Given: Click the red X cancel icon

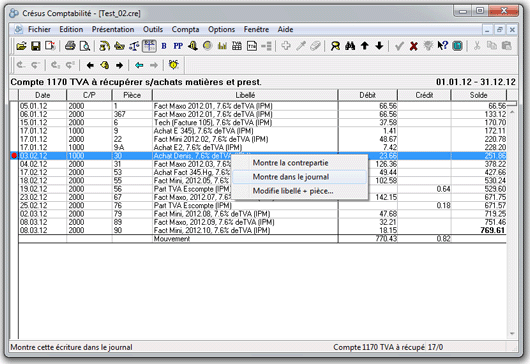Looking at the screenshot, I should [x=413, y=46].
